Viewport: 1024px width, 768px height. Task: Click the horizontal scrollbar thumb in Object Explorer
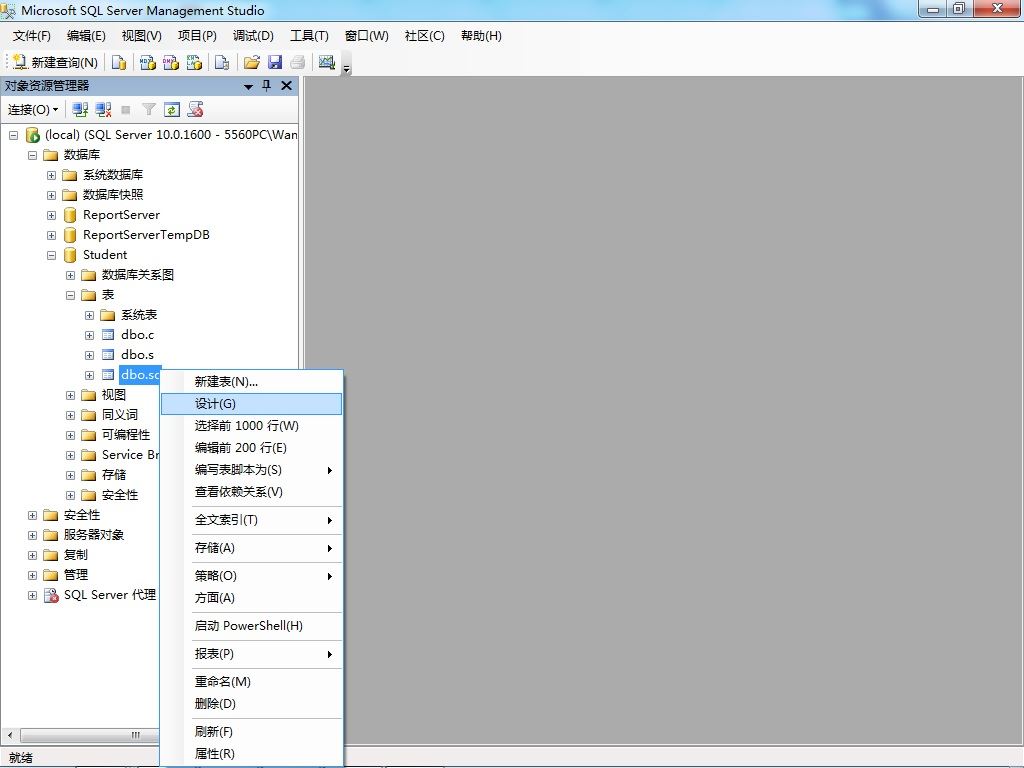(x=89, y=735)
